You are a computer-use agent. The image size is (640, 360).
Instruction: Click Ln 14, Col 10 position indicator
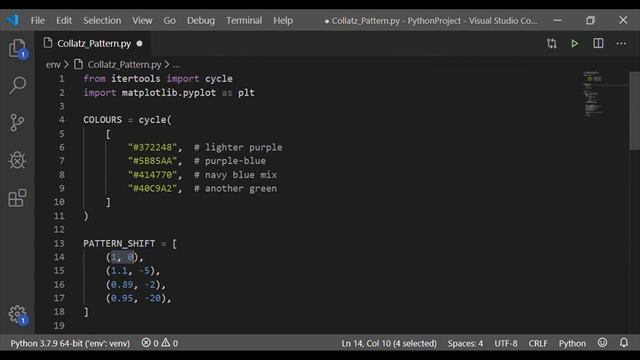coord(389,343)
